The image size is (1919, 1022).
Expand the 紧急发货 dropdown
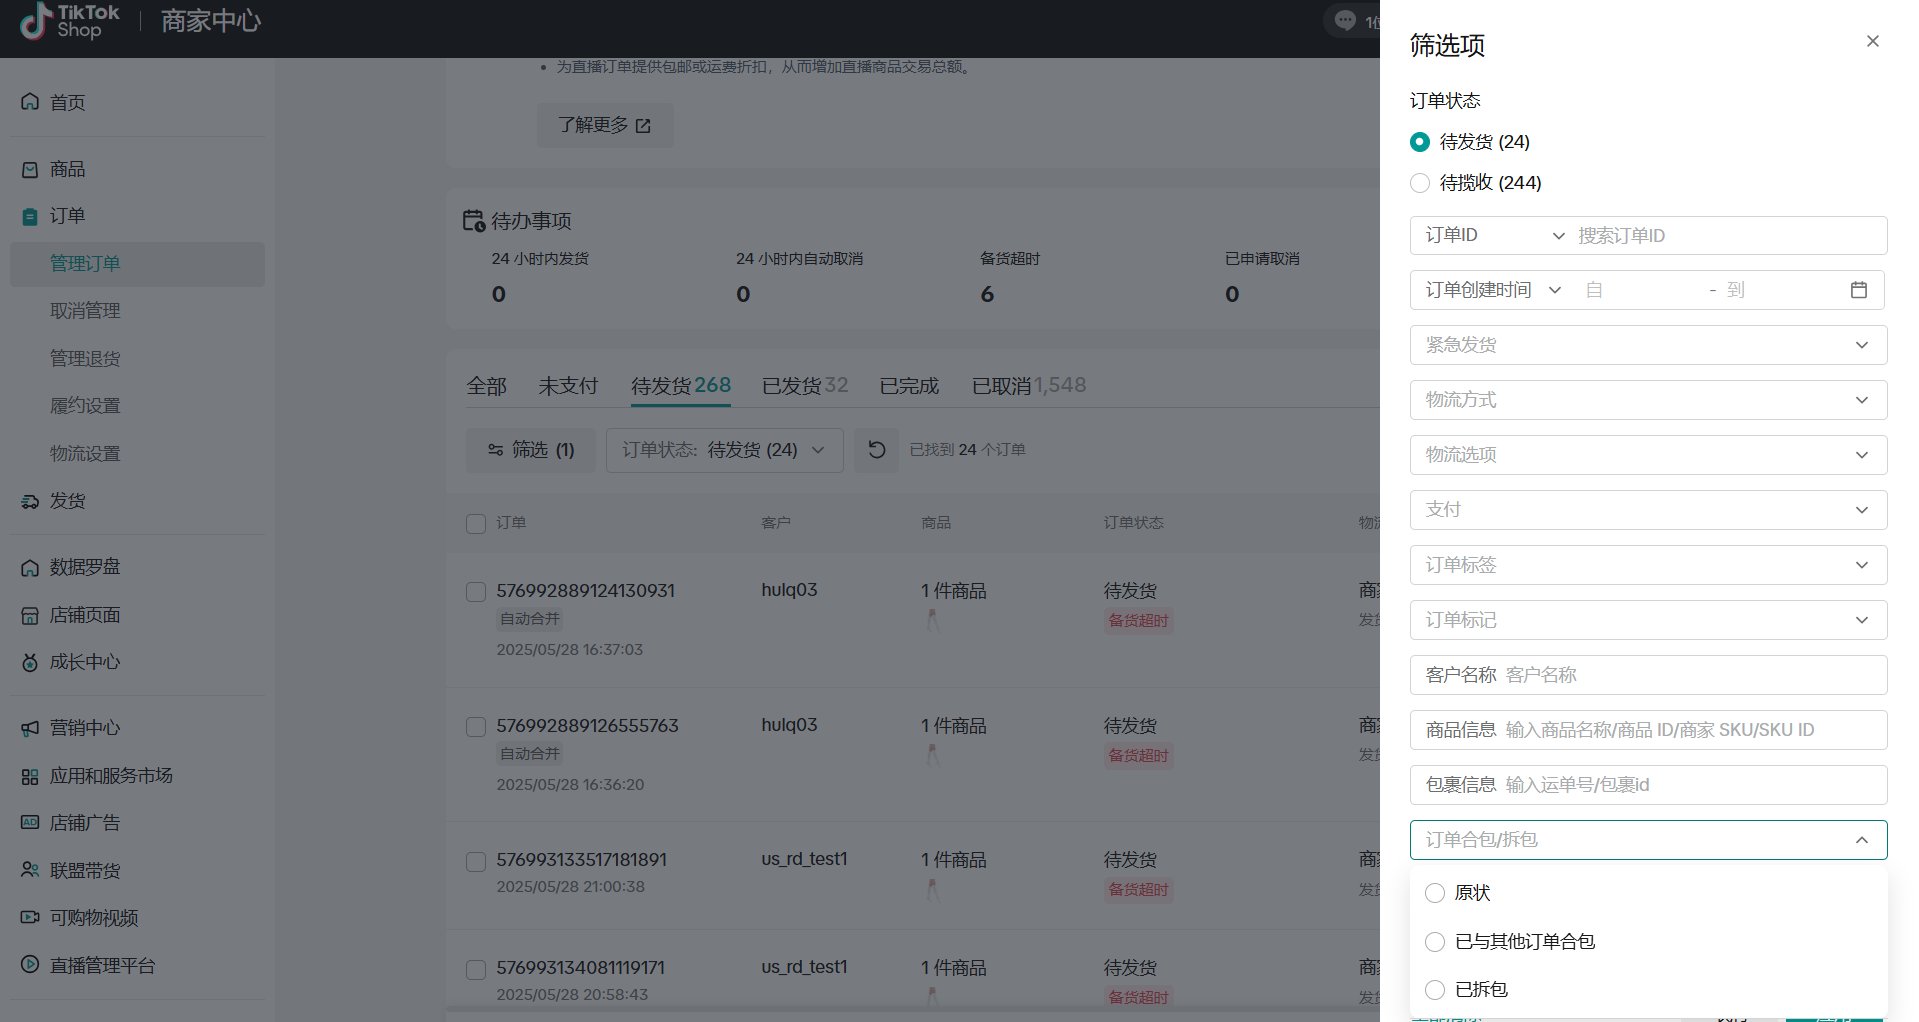[1647, 345]
